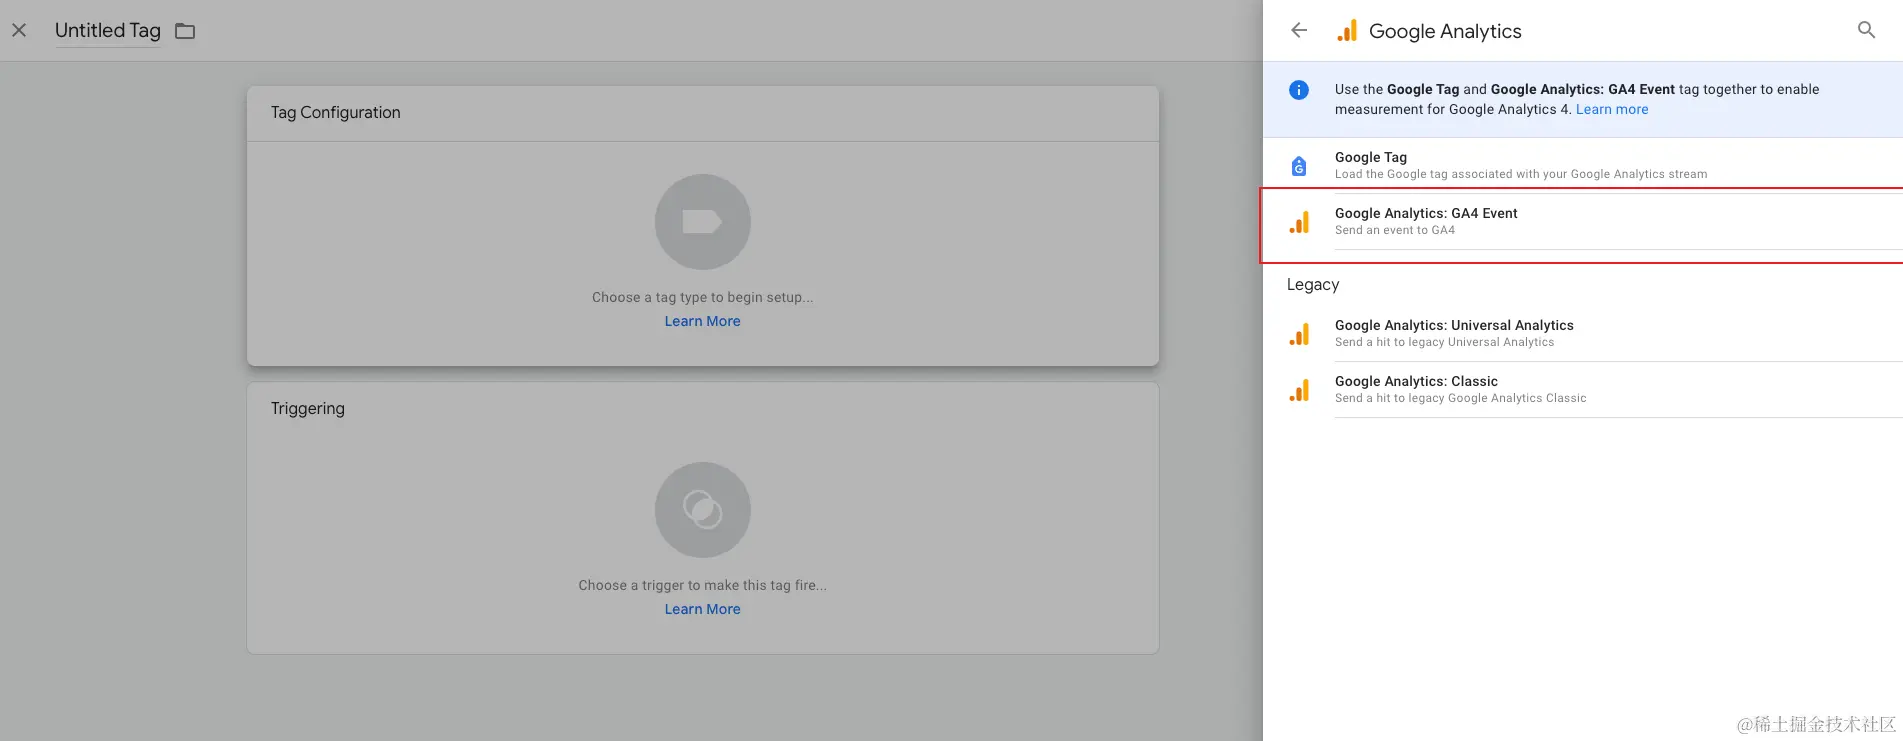Rename the Untitled Tag title field
This screenshot has height=741, width=1903.
(108, 31)
